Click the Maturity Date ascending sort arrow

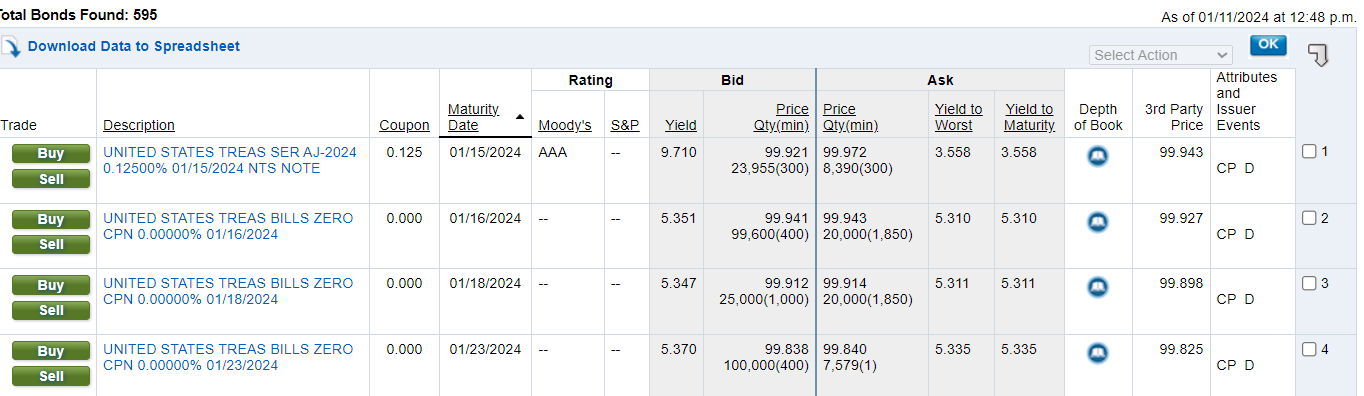519,117
